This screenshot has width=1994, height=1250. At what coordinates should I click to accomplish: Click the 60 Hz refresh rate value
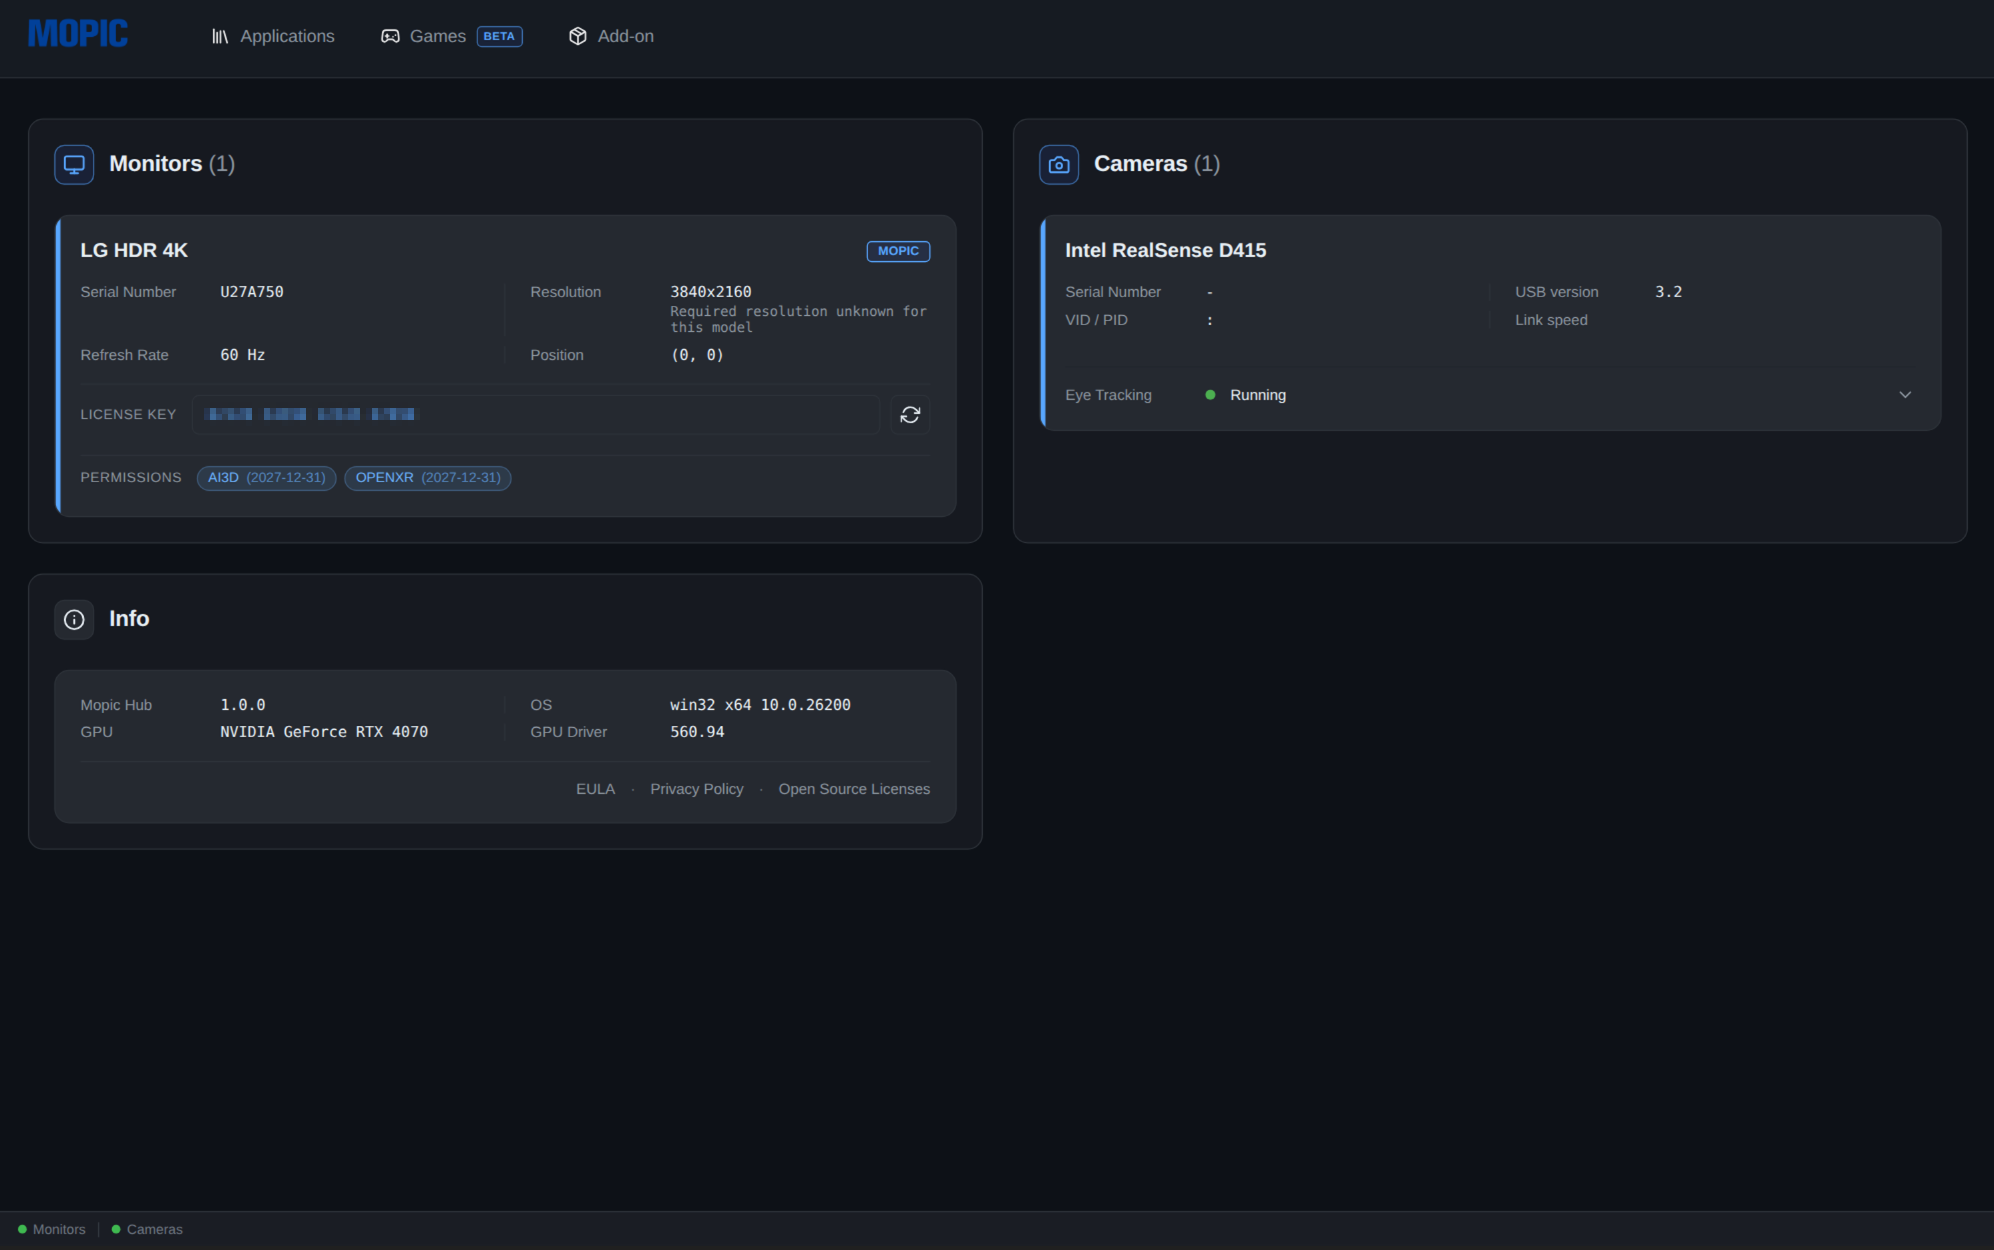pyautogui.click(x=243, y=355)
